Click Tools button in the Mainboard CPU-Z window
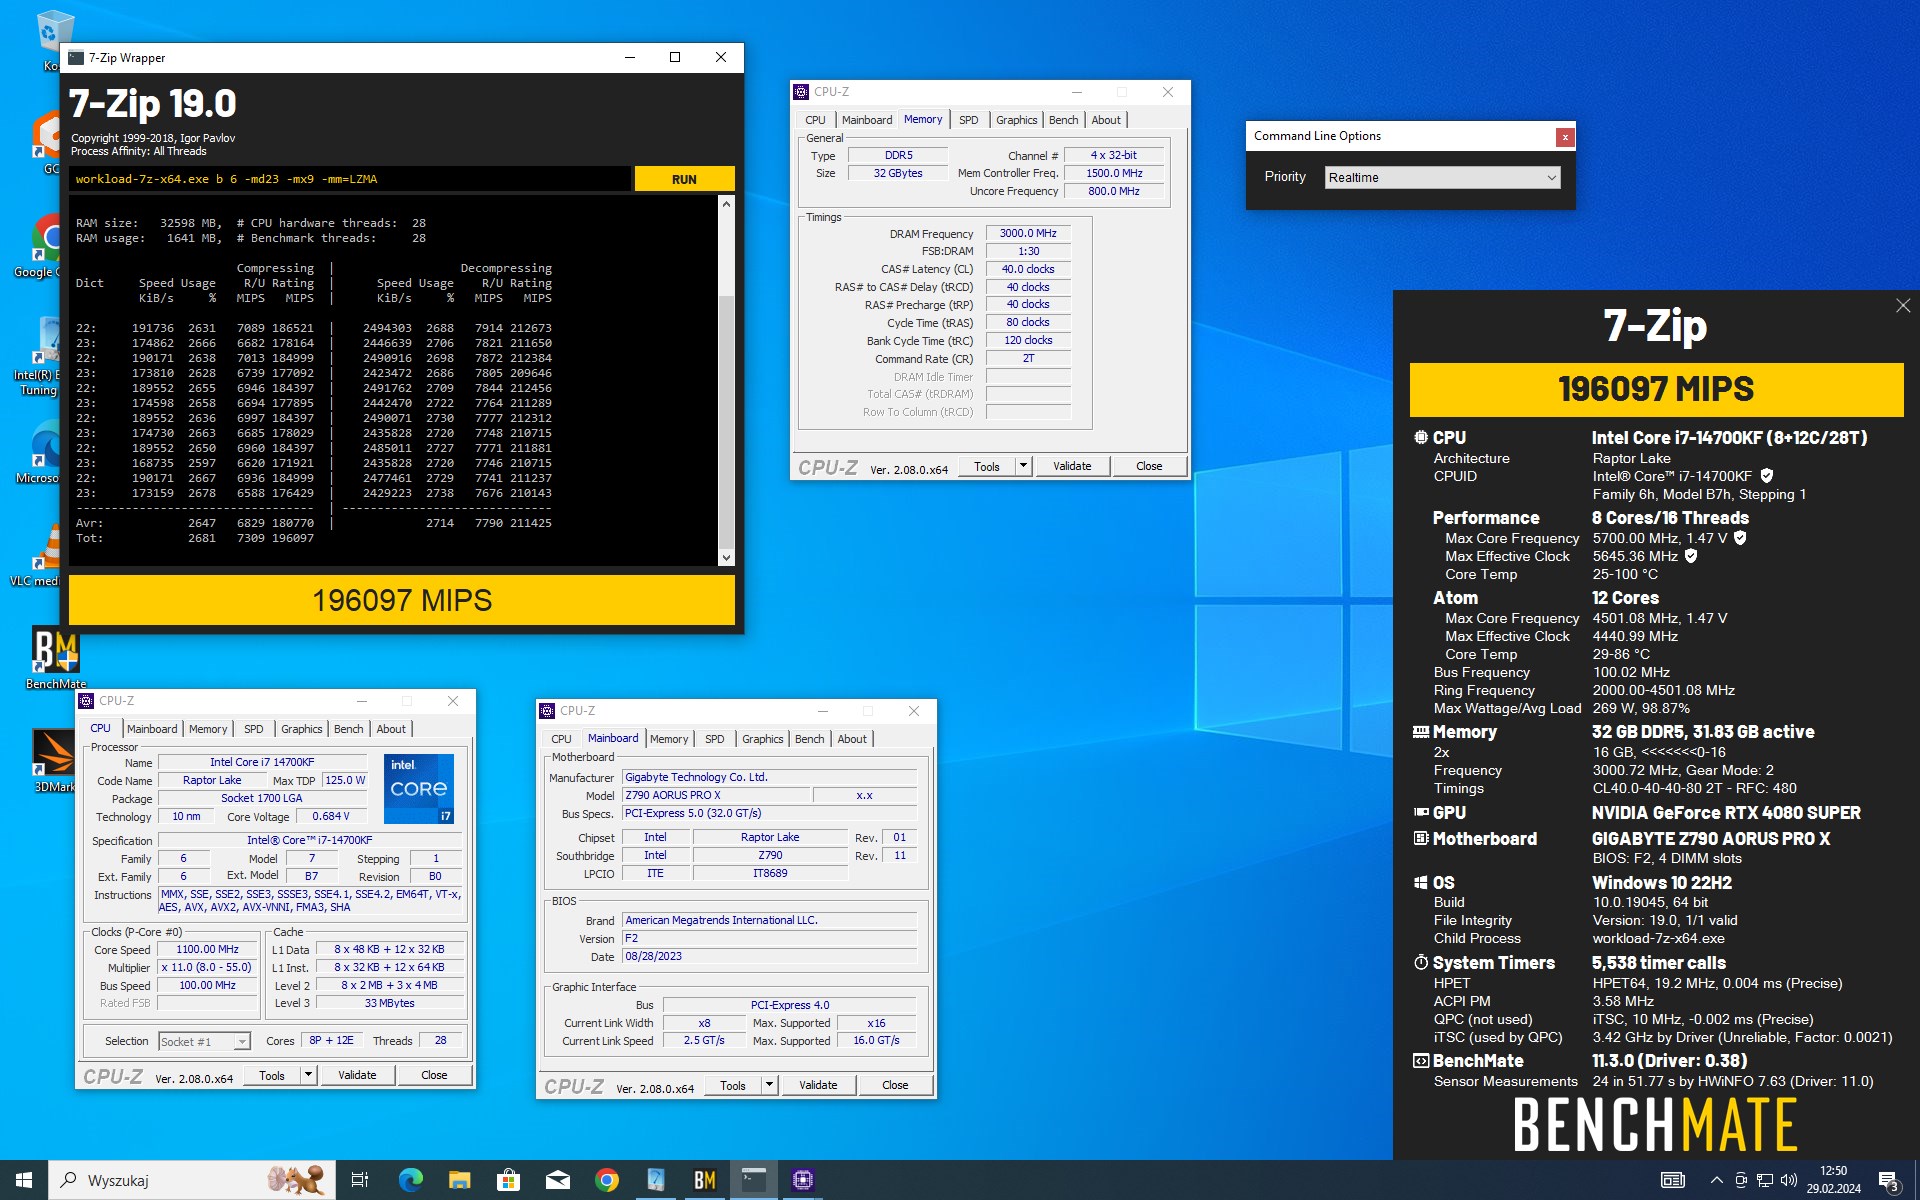The width and height of the screenshot is (1920, 1200). point(733,1085)
